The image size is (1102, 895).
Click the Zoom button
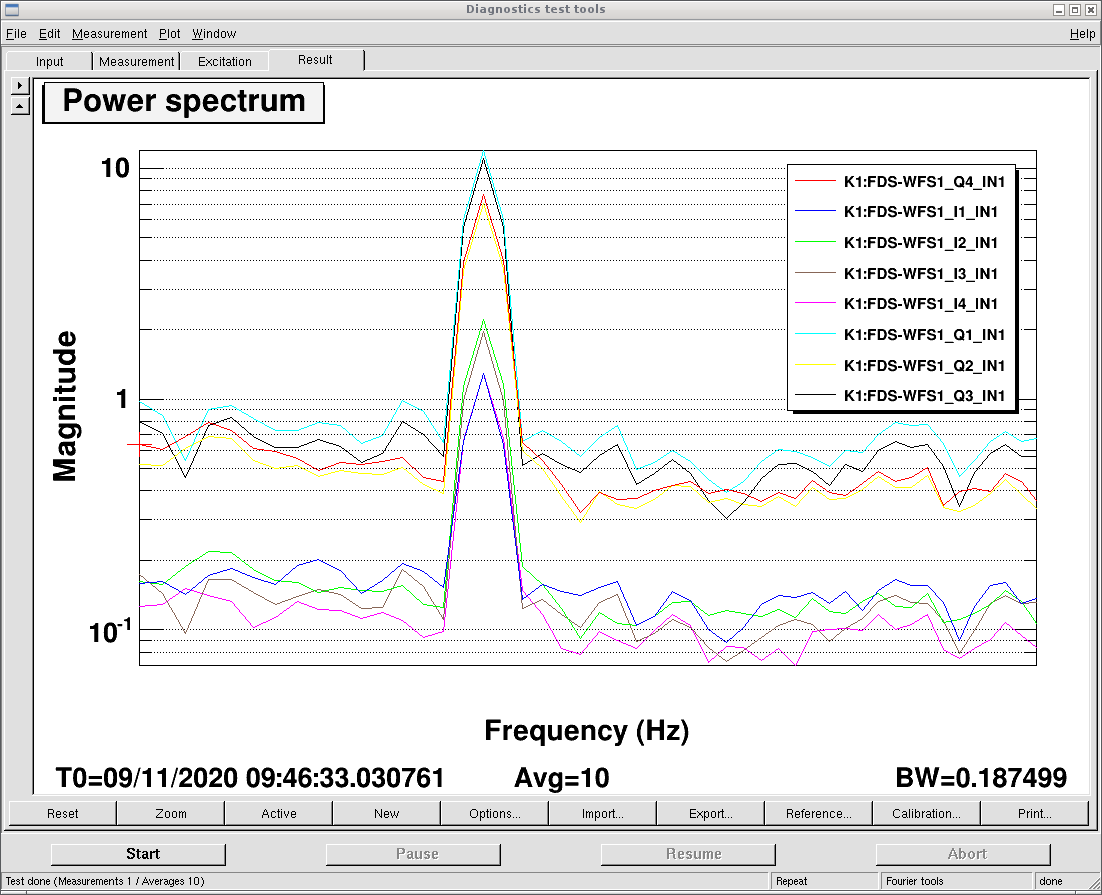171,813
